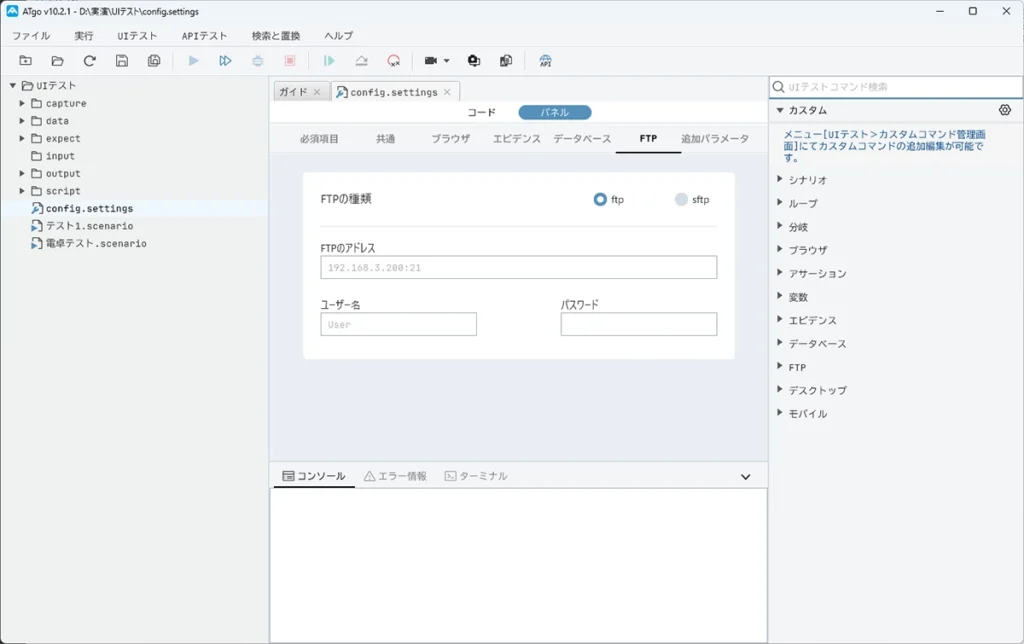Close the config.settings tab
The image size is (1024, 644).
[447, 92]
